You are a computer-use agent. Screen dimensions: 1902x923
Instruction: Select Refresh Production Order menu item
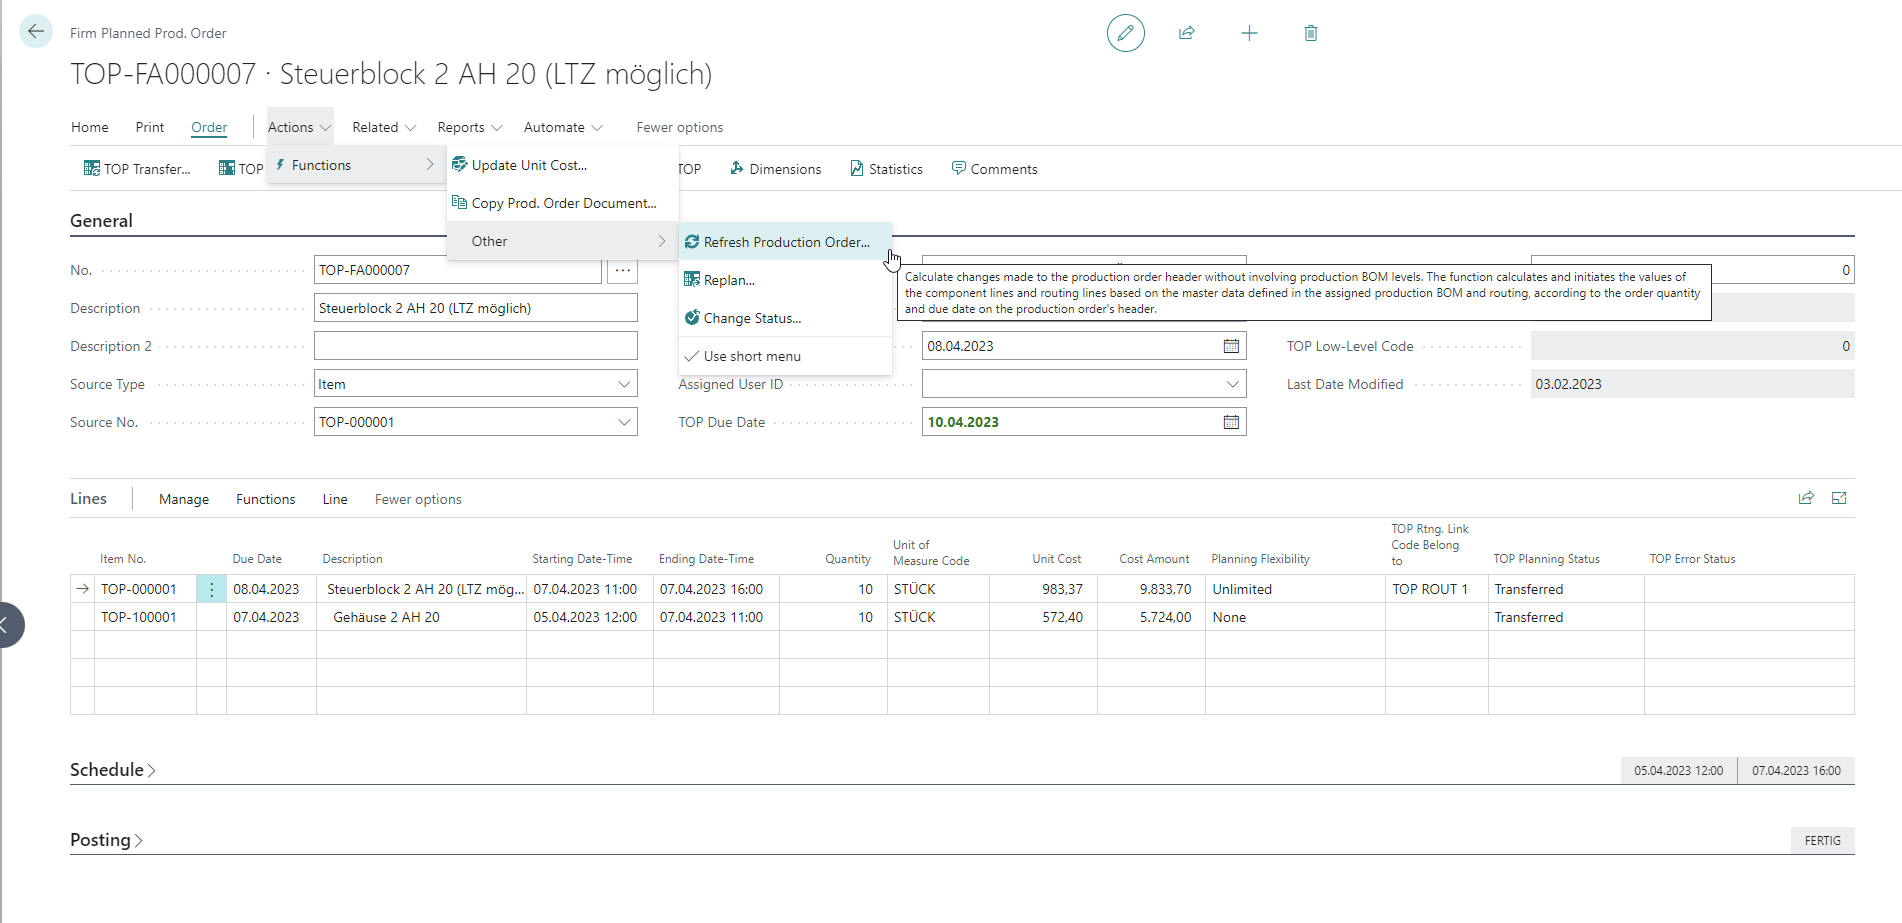(x=786, y=242)
